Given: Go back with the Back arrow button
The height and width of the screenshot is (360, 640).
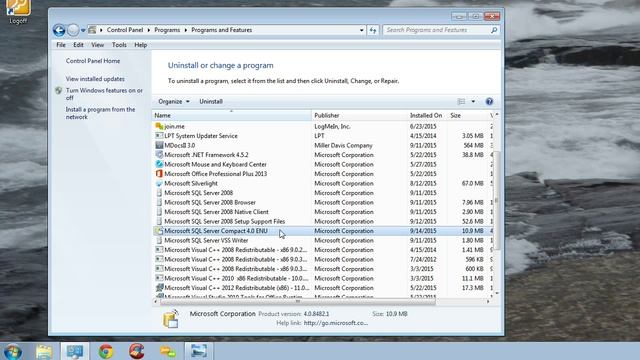Looking at the screenshot, I should [59, 30].
